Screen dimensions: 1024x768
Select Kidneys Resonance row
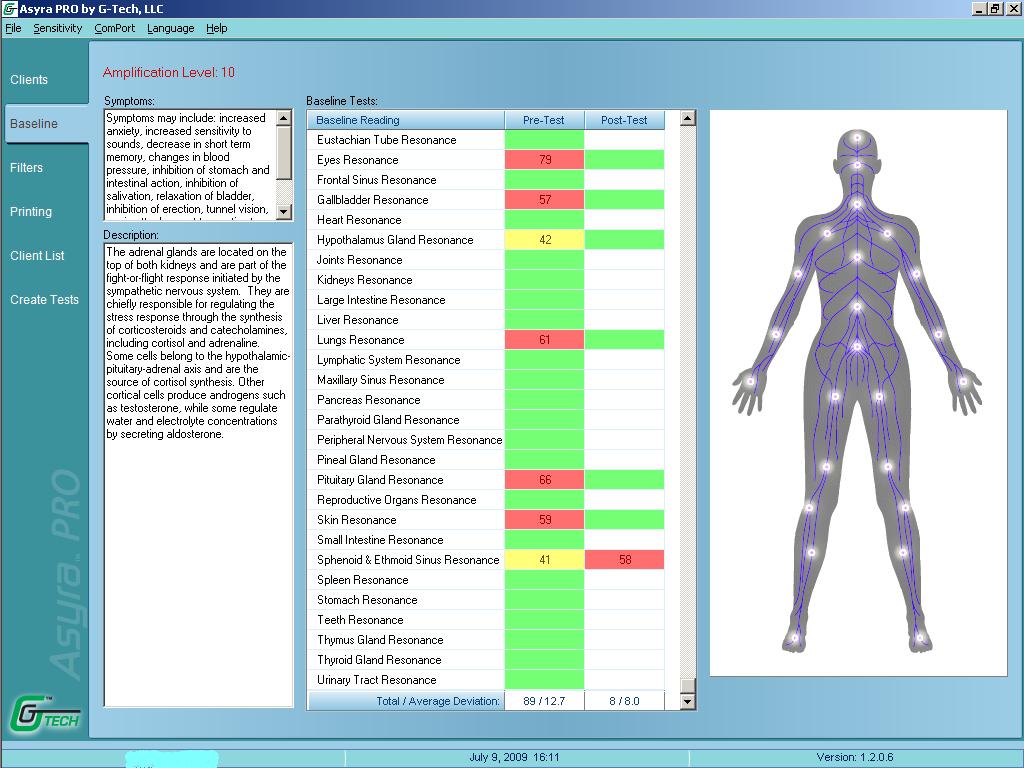point(486,280)
